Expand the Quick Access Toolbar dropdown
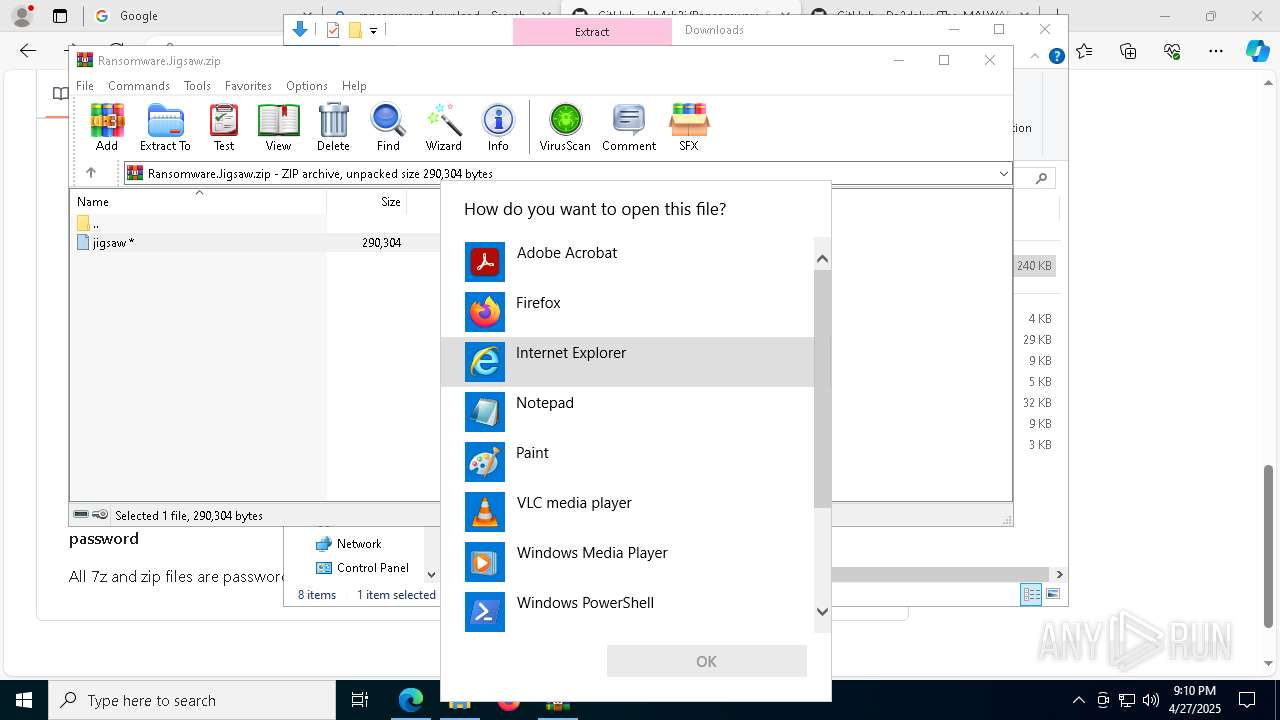The image size is (1280, 720). [373, 31]
